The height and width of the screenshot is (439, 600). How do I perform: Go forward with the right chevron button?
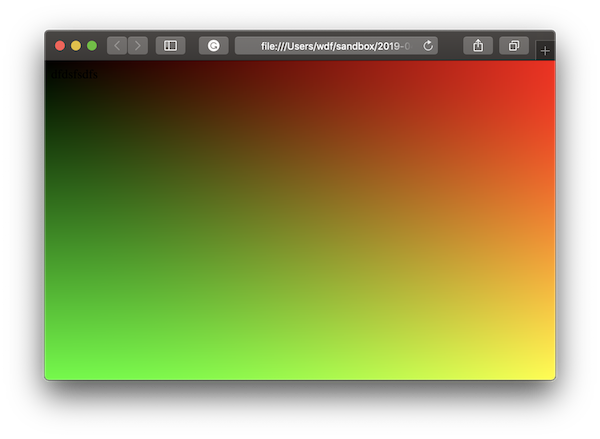click(x=137, y=46)
